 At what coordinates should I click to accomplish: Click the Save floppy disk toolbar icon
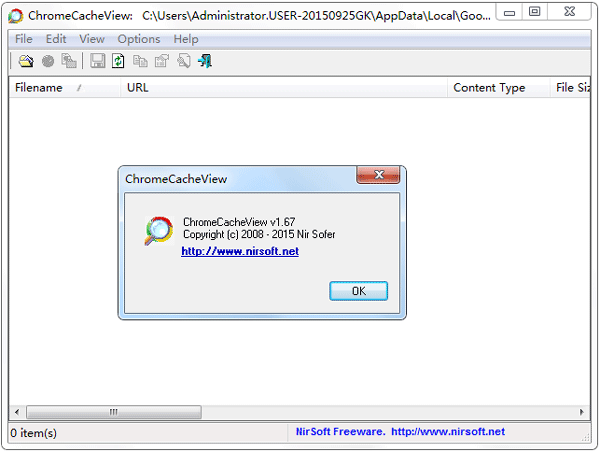[98, 62]
